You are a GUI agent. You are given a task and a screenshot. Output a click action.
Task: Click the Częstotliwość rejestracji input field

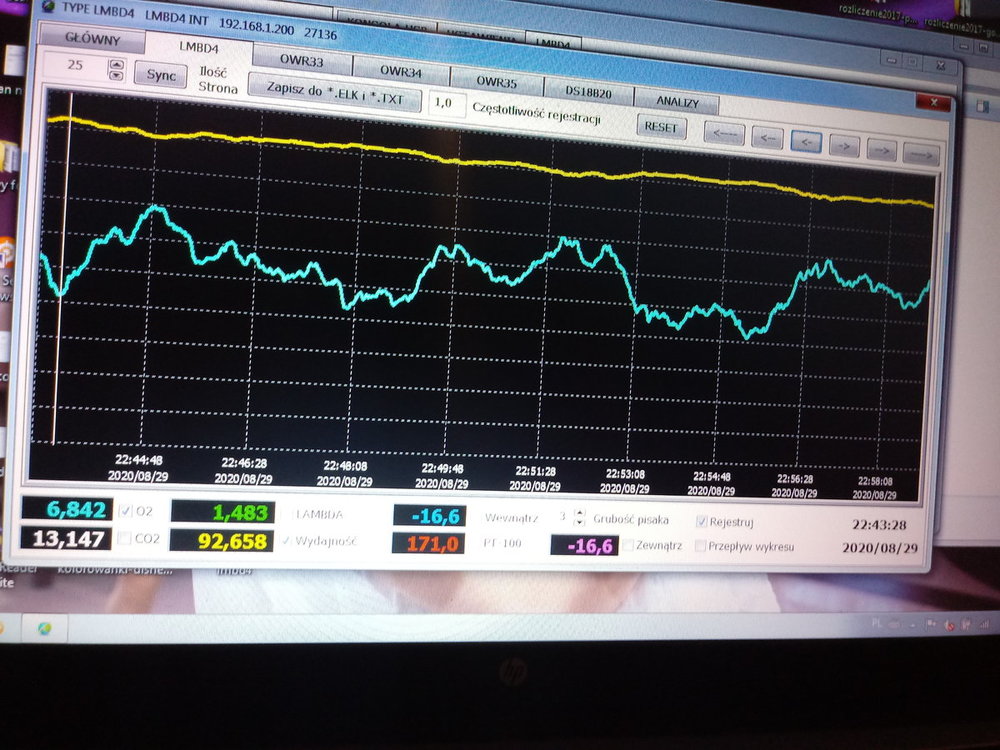[447, 103]
